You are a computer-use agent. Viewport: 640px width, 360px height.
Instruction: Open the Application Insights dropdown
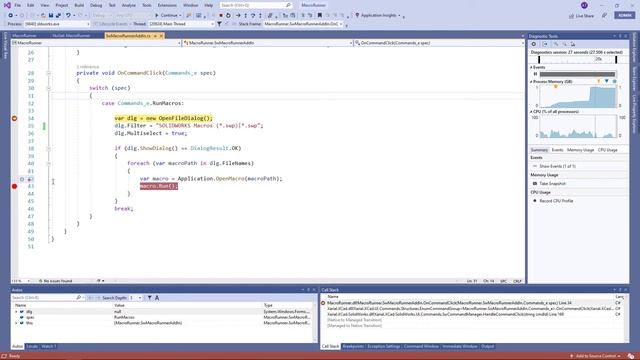(x=399, y=16)
